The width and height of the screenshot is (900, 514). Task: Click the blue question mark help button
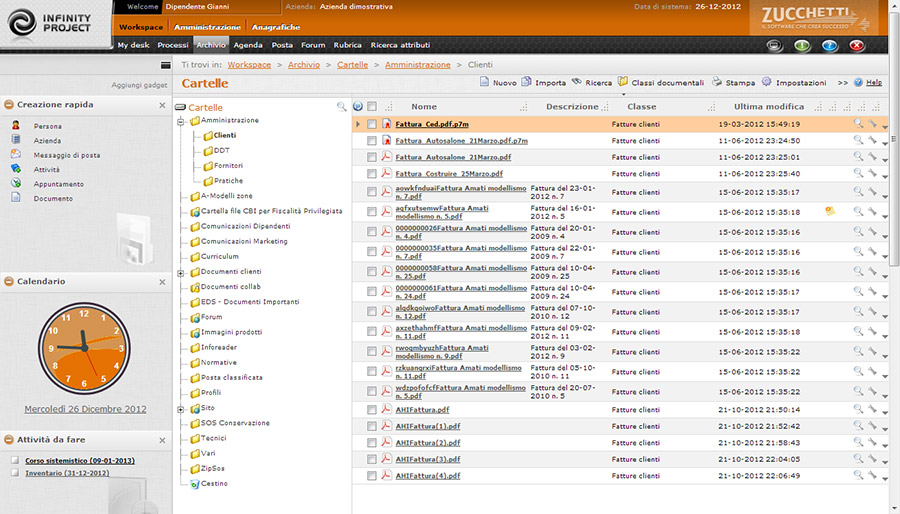tap(829, 46)
